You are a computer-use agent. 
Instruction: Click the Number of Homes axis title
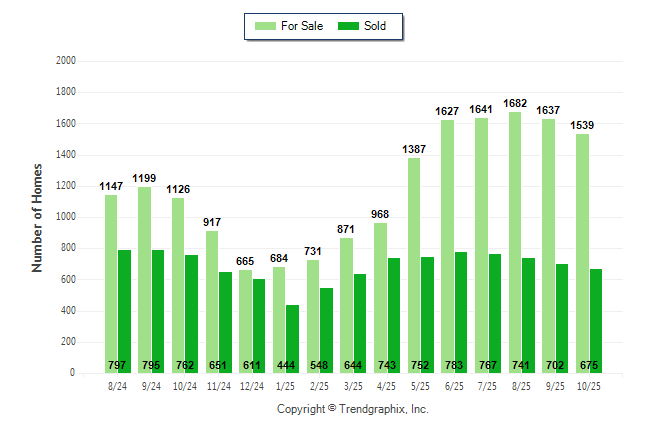point(37,217)
